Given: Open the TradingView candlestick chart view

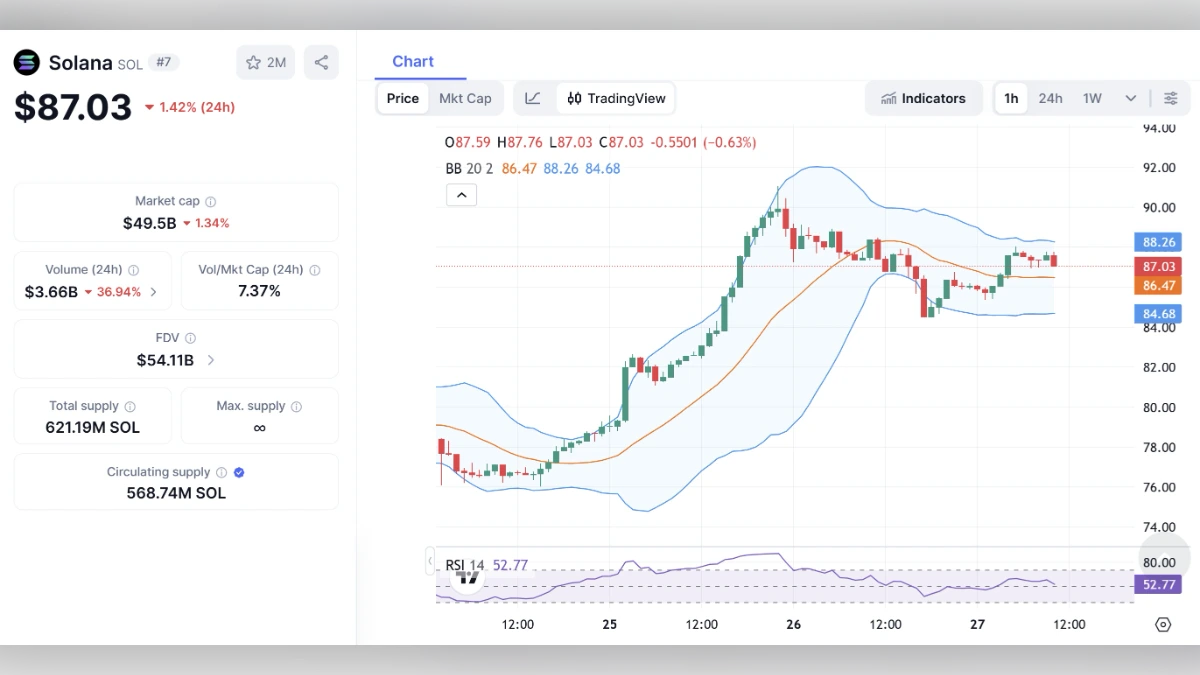Looking at the screenshot, I should tap(615, 98).
